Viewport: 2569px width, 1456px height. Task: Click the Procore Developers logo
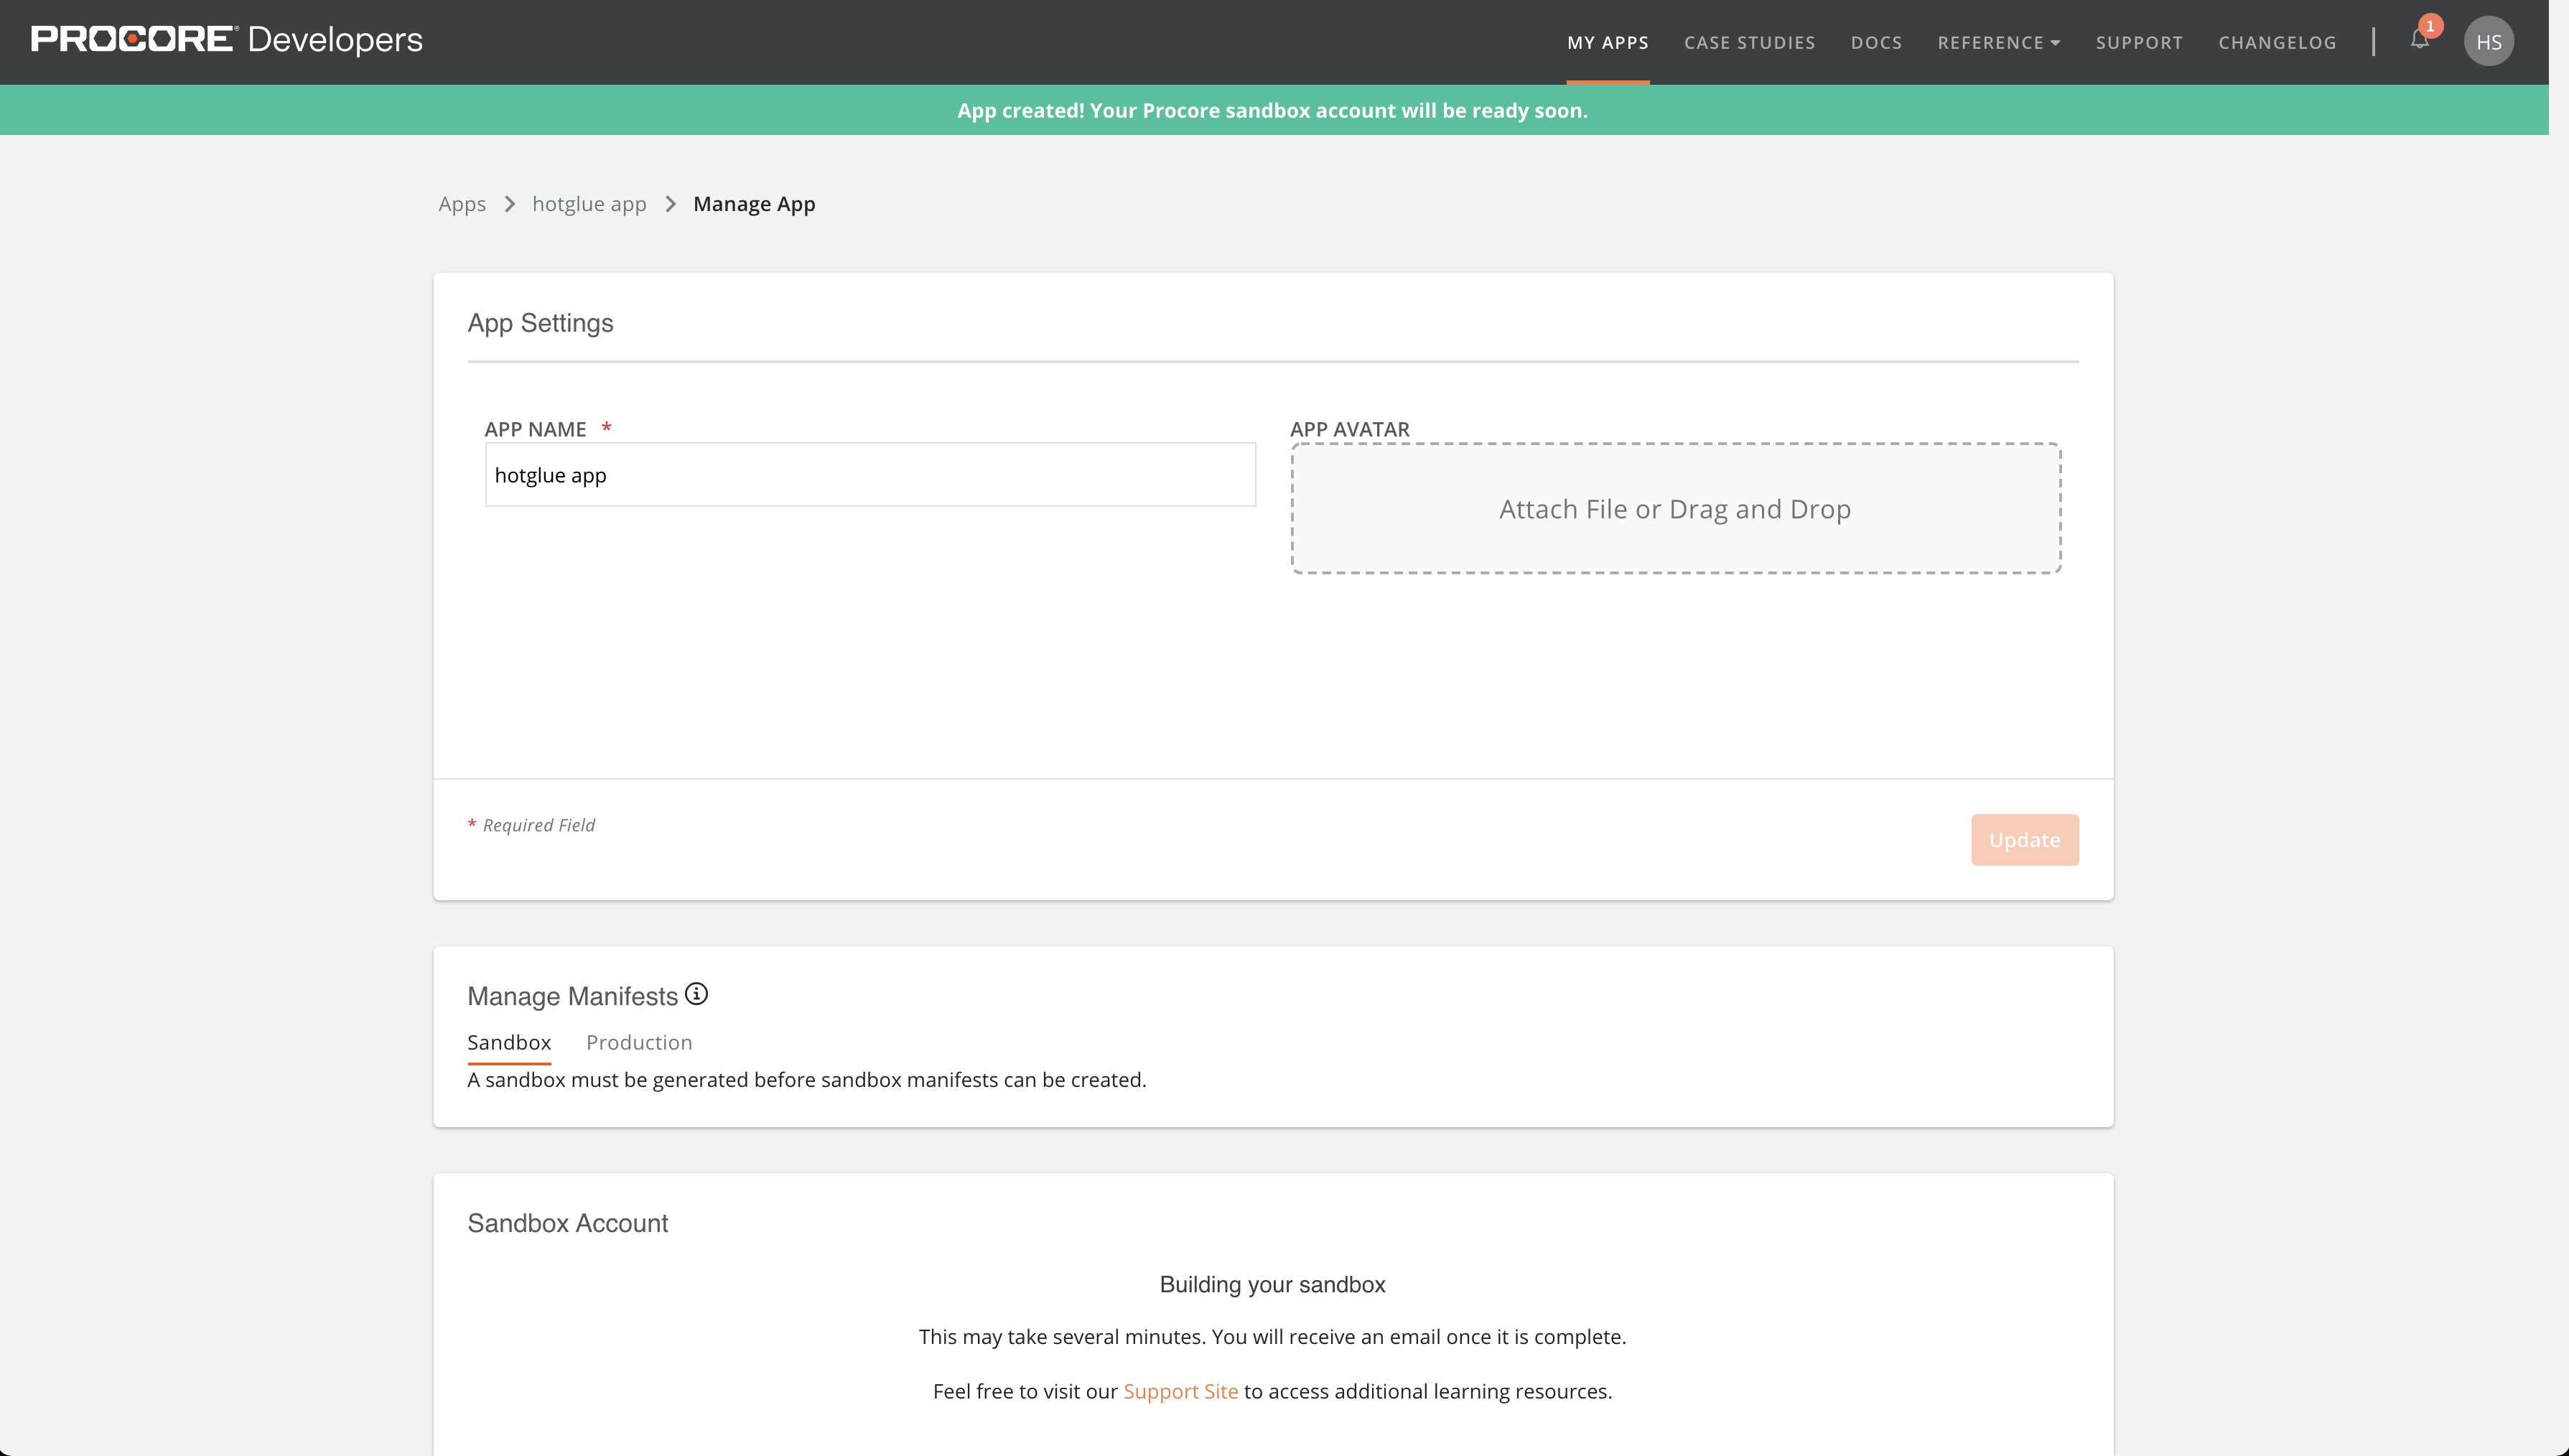227,39
